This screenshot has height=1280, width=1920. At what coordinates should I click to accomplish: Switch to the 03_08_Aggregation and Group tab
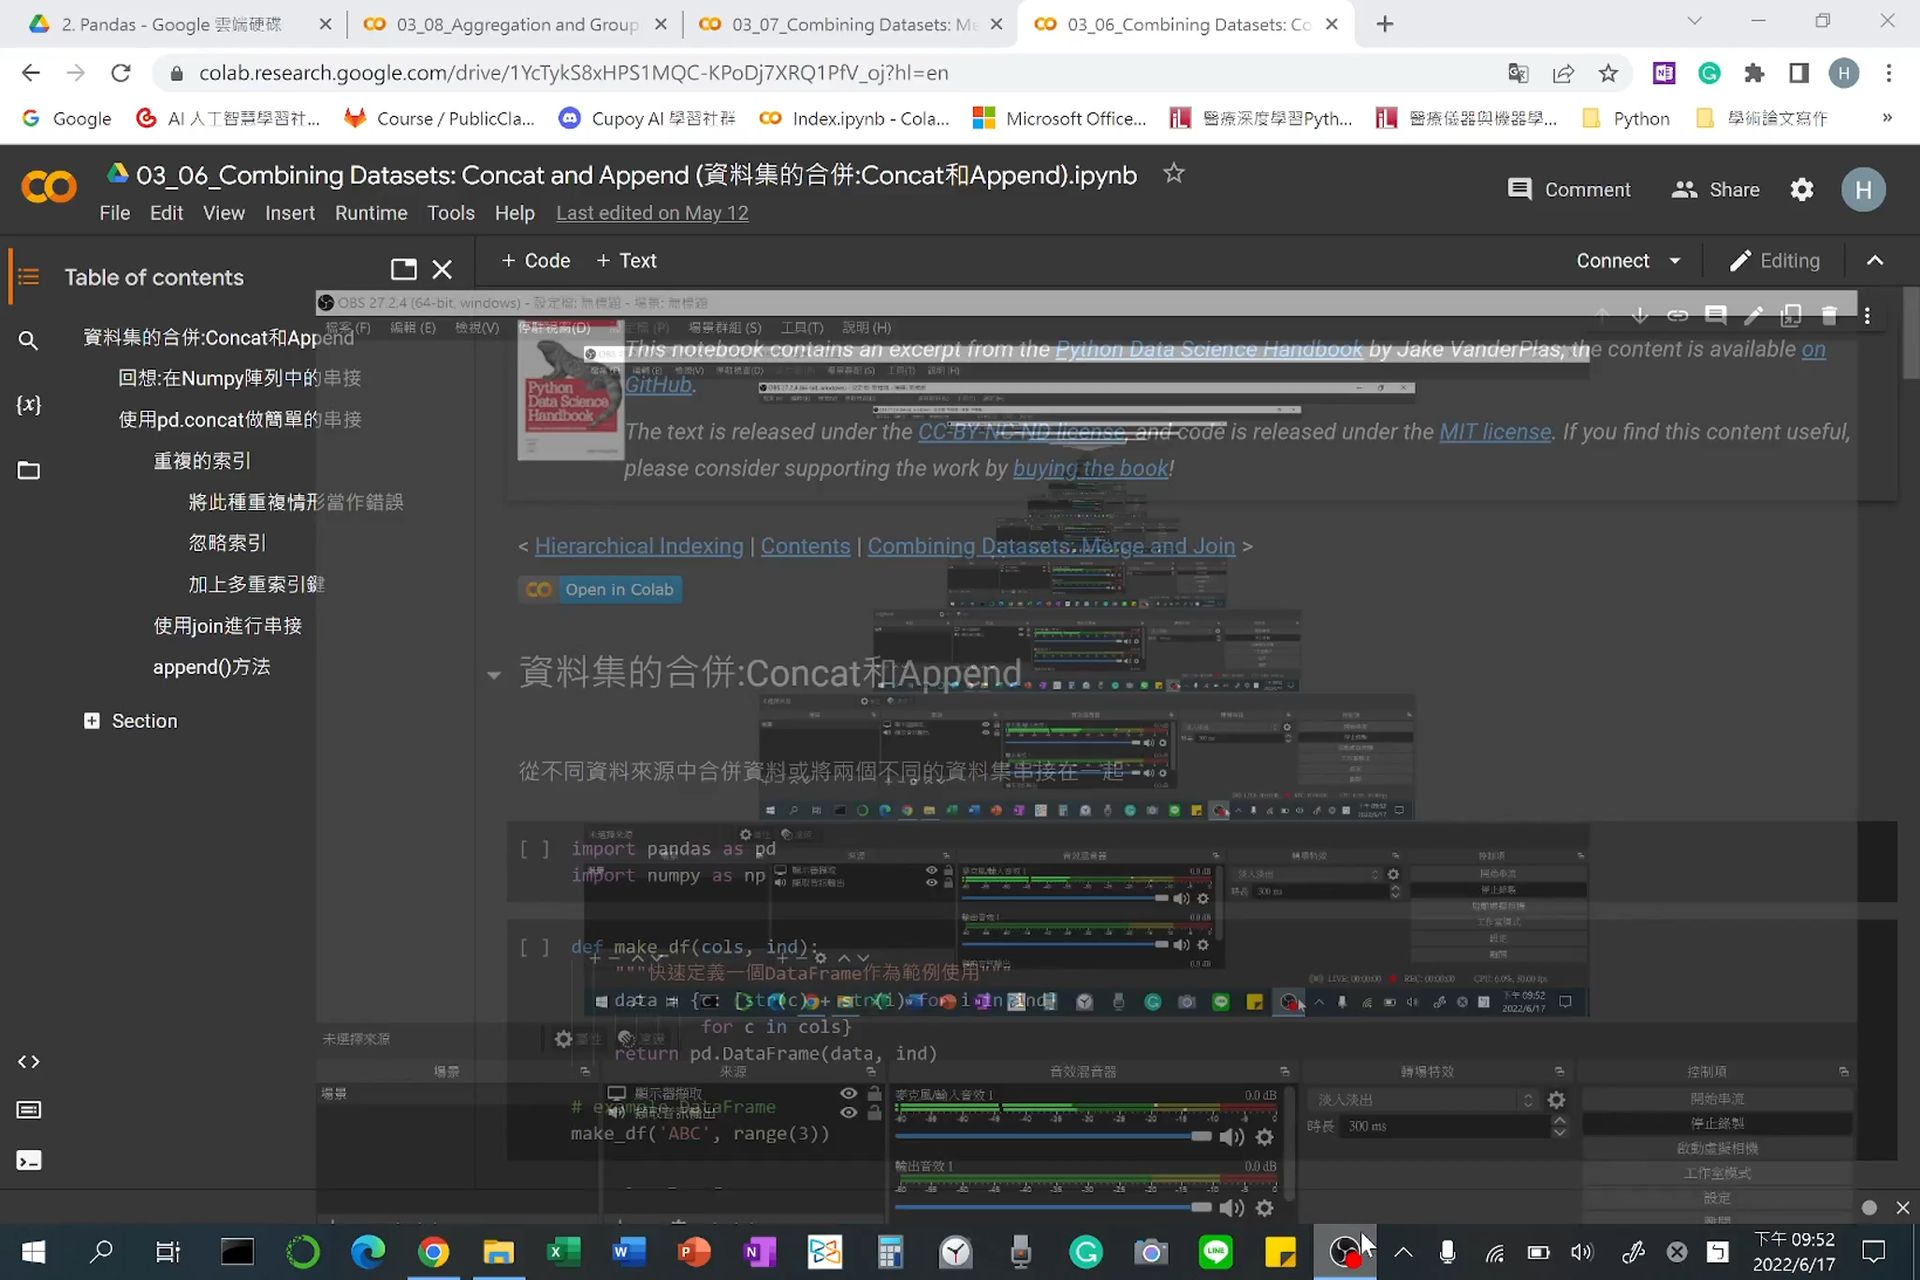[515, 24]
